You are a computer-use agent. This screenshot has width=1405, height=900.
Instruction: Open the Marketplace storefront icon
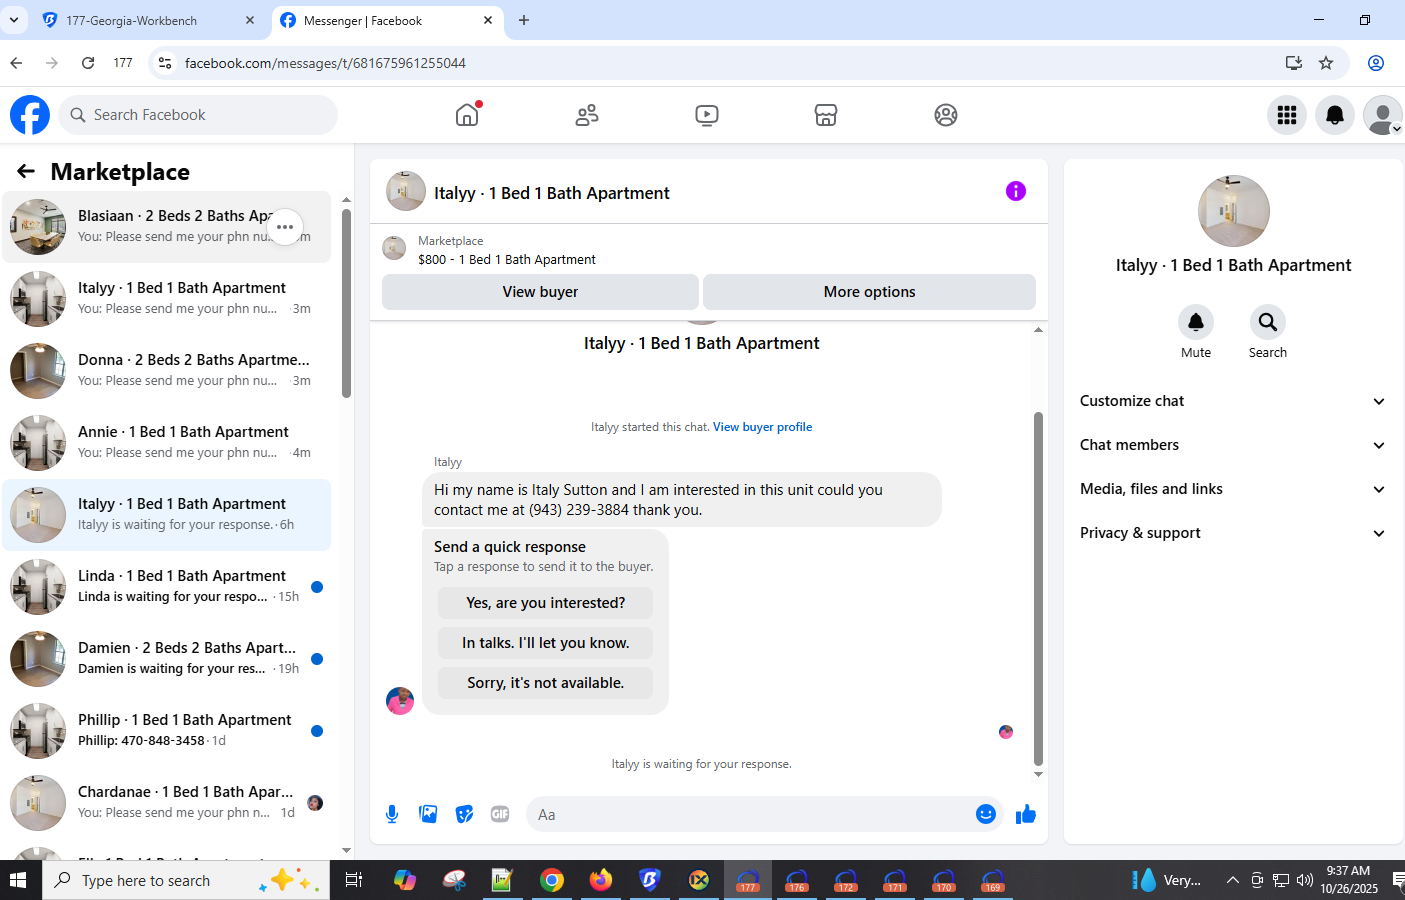[x=826, y=115]
